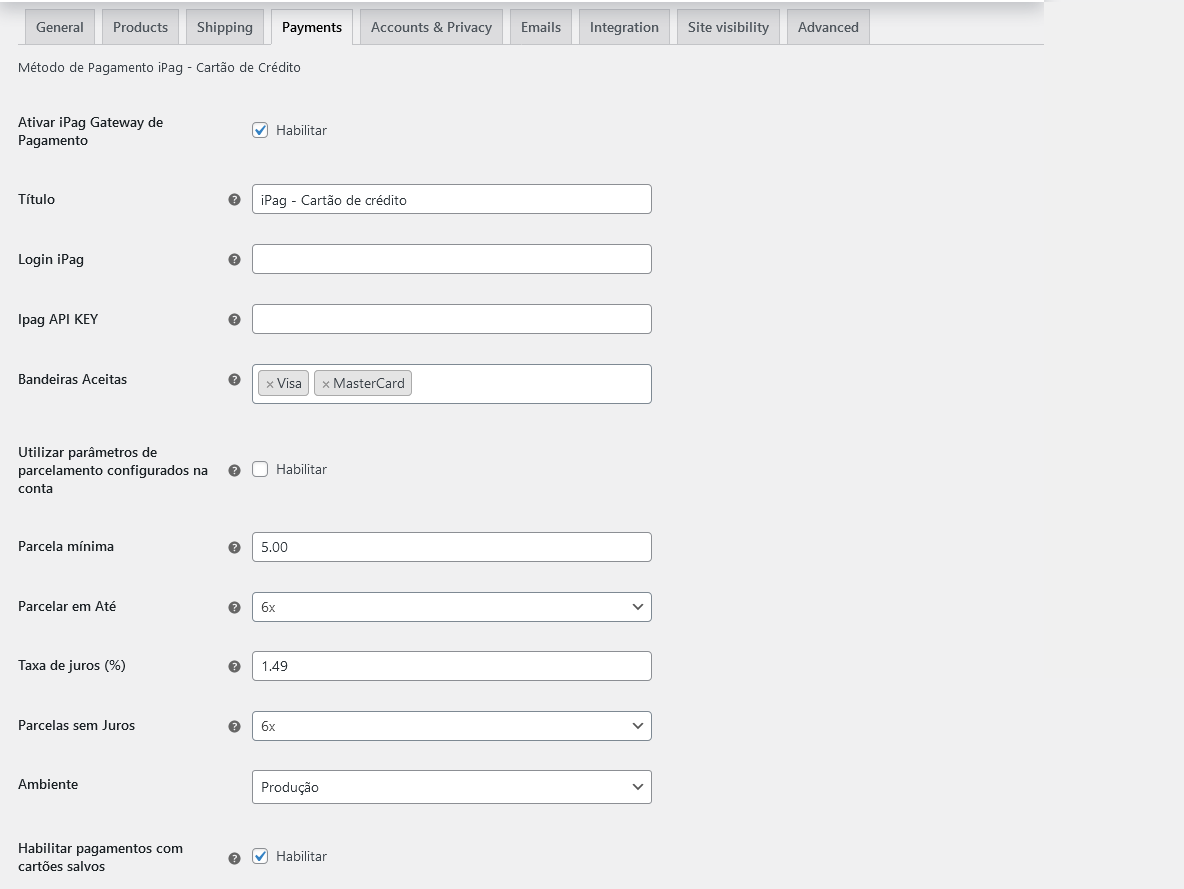Show help tip for Parcelas sem Juros
Screen dimensions: 1184x889
tap(234, 727)
